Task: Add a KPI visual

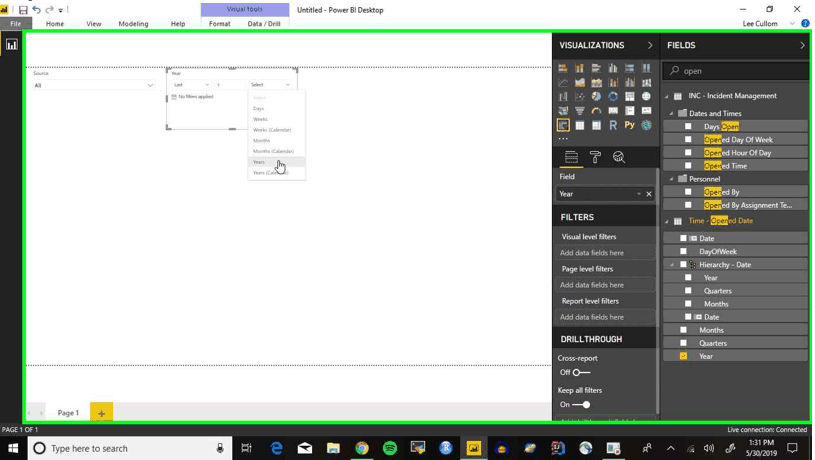Action: [647, 111]
